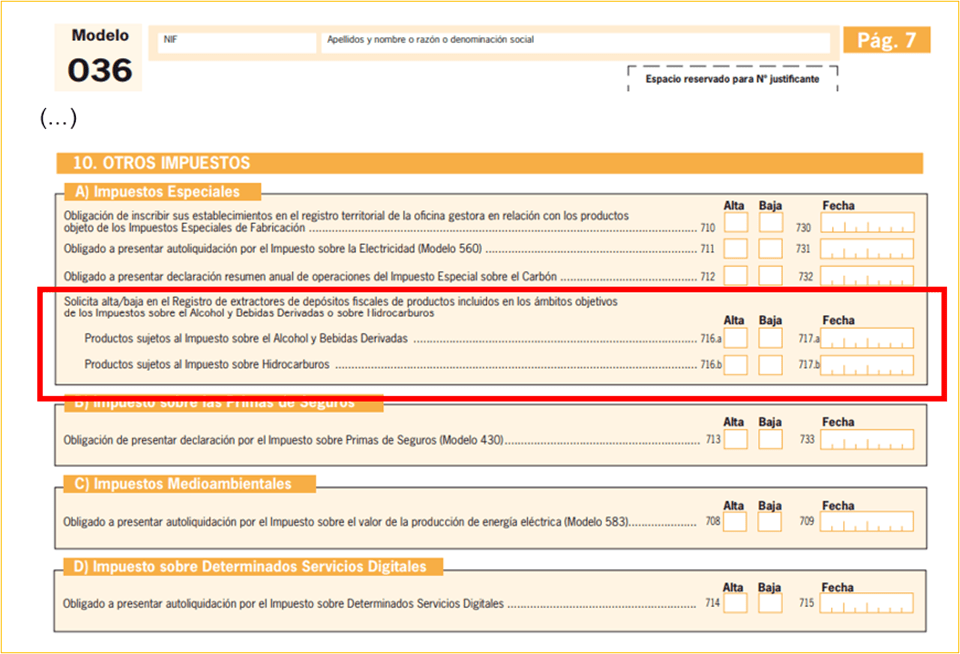Select Alta for Determinados Servicios Digitales 714

click(x=736, y=604)
